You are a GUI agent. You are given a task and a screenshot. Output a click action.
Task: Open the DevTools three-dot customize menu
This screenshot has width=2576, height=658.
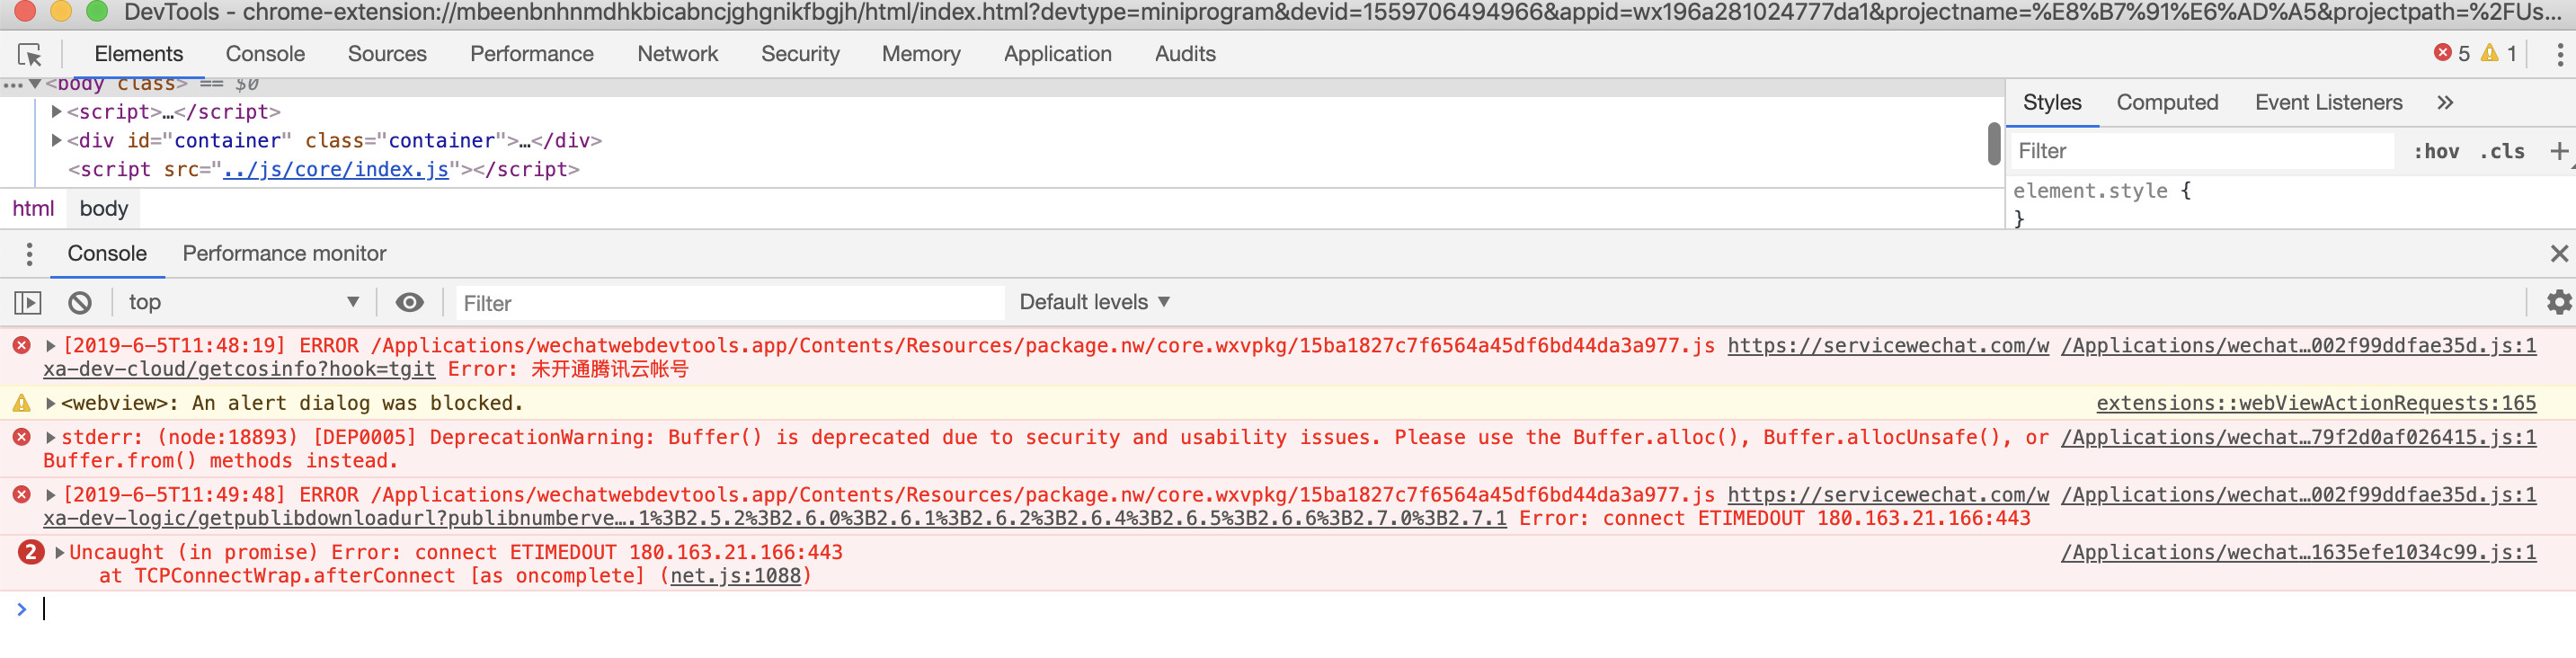[x=2559, y=54]
